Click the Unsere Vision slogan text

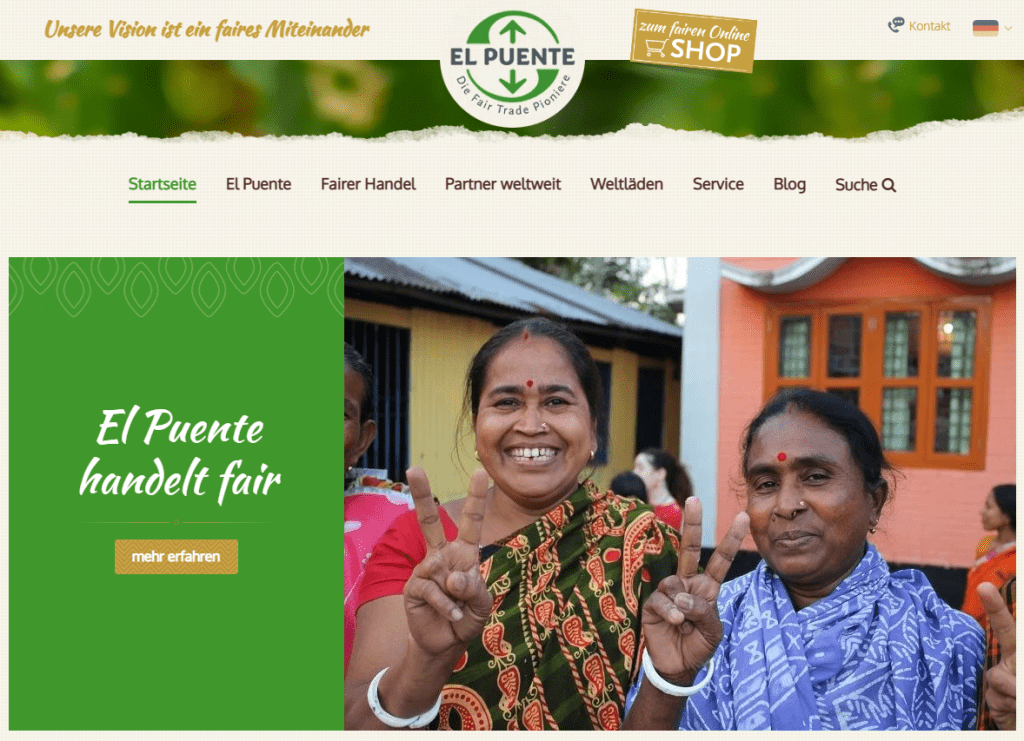coord(206,29)
